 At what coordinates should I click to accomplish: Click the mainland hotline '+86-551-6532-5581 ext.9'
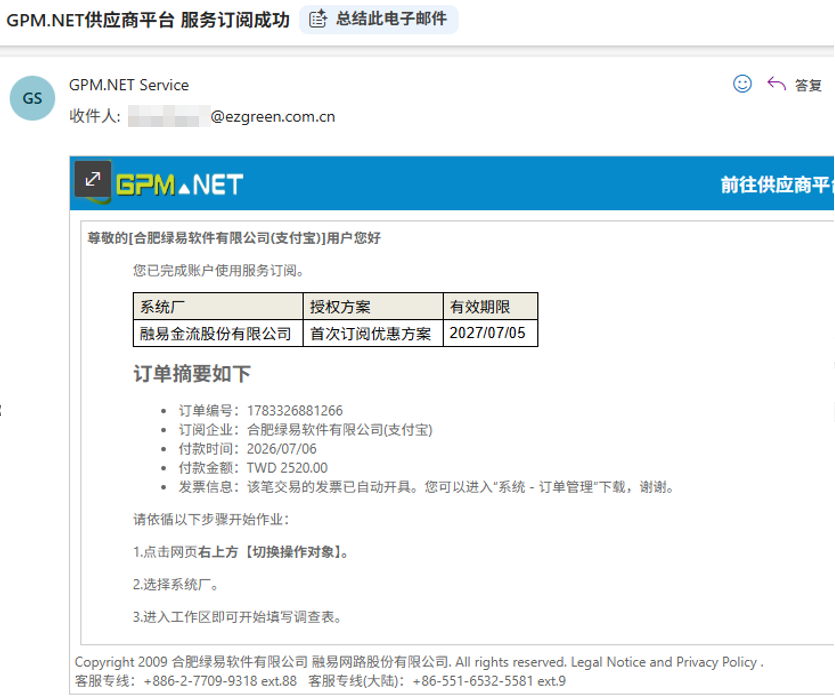(489, 681)
